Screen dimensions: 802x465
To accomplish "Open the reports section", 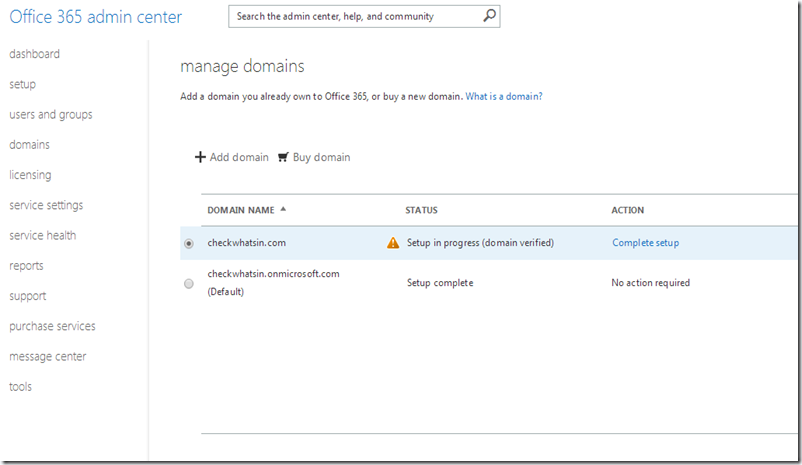I will coord(26,266).
